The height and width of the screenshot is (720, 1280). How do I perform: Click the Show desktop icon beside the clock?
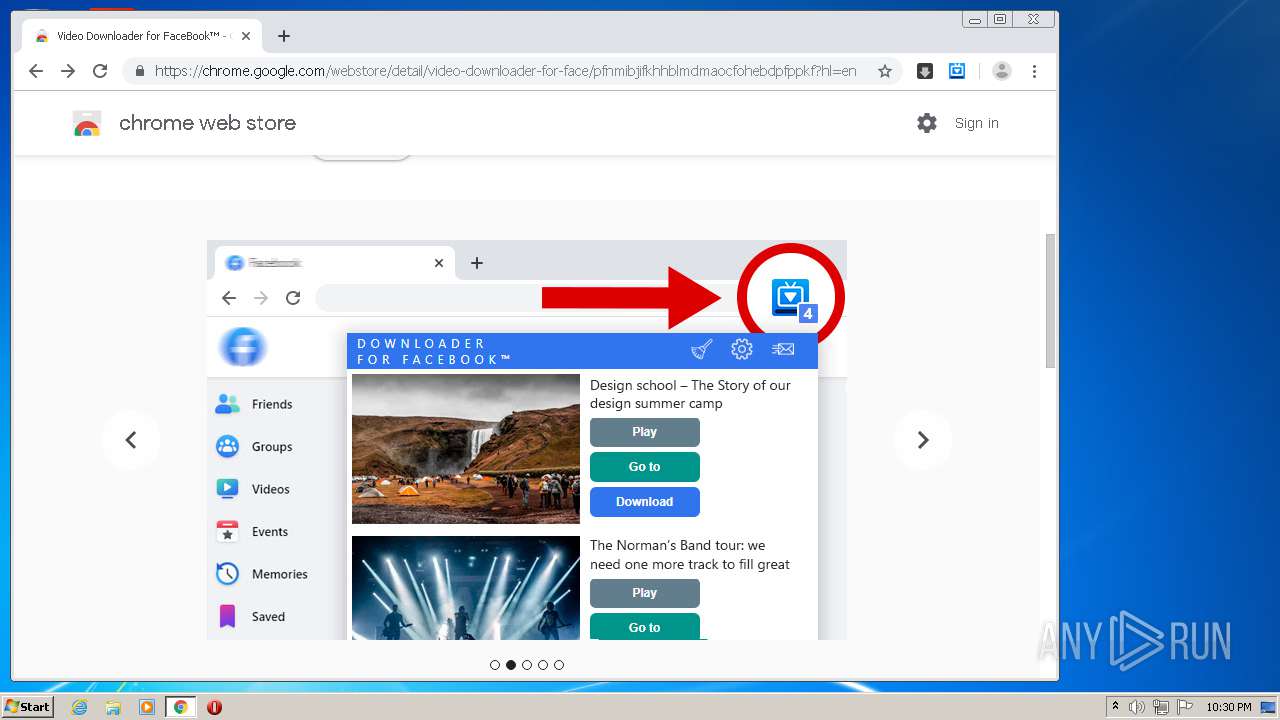tap(1267, 707)
